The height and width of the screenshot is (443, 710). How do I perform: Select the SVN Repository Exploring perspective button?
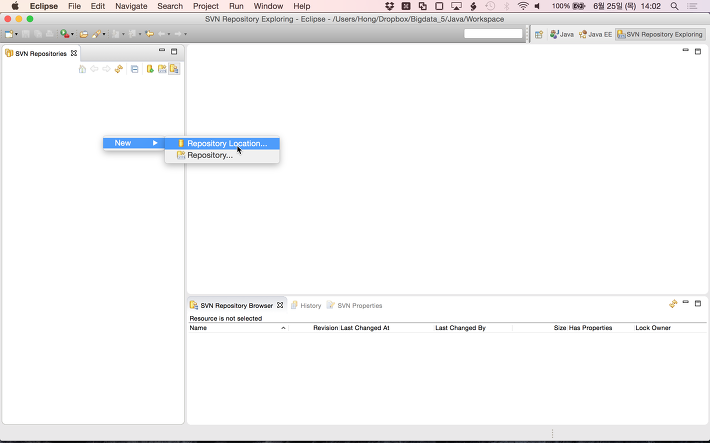[x=660, y=34]
